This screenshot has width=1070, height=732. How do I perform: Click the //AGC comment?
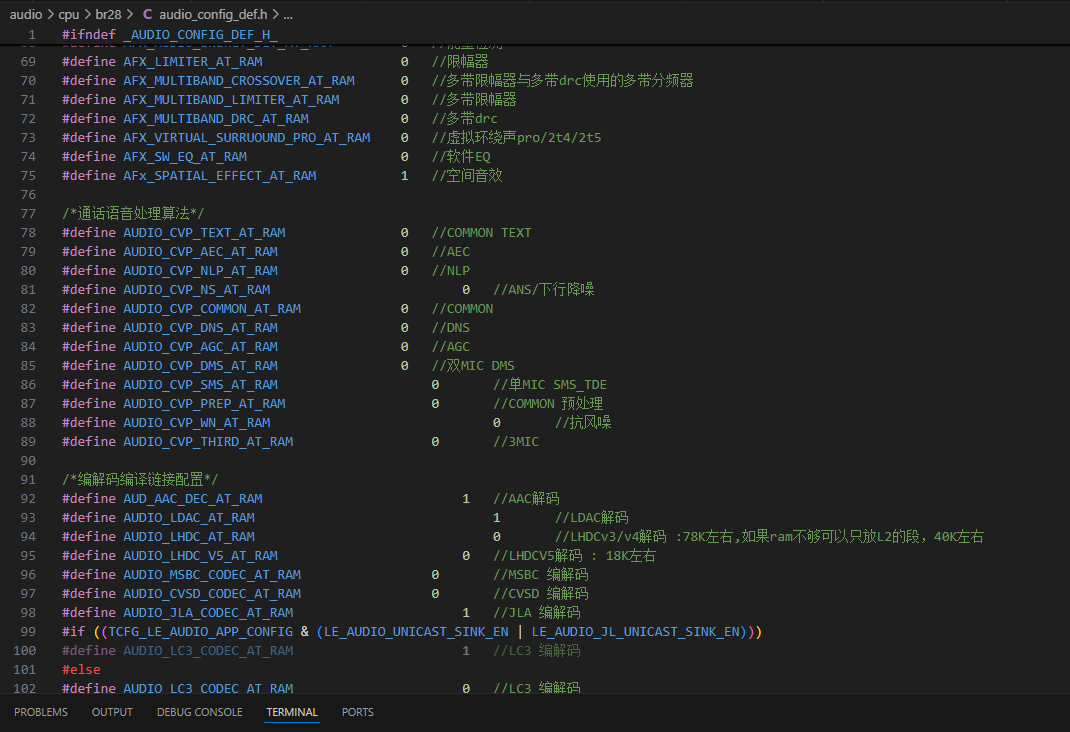pyautogui.click(x=450, y=347)
